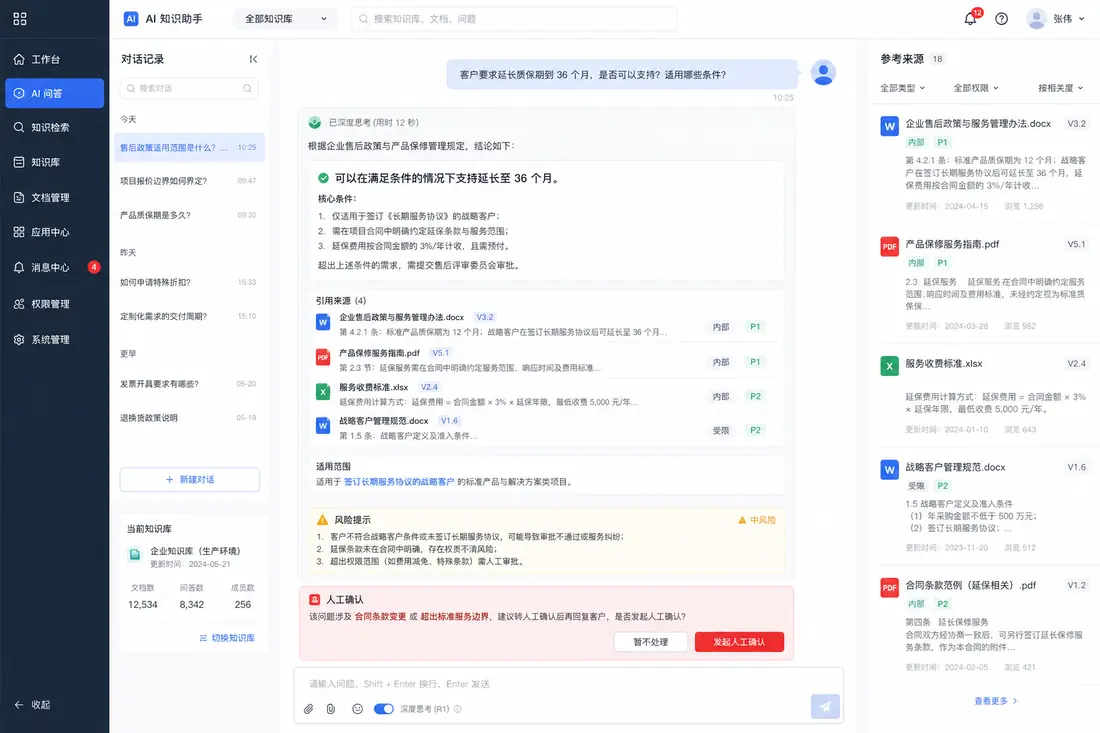Click the 新建对话 button
Image resolution: width=1100 pixels, height=733 pixels.
pyautogui.click(x=189, y=480)
